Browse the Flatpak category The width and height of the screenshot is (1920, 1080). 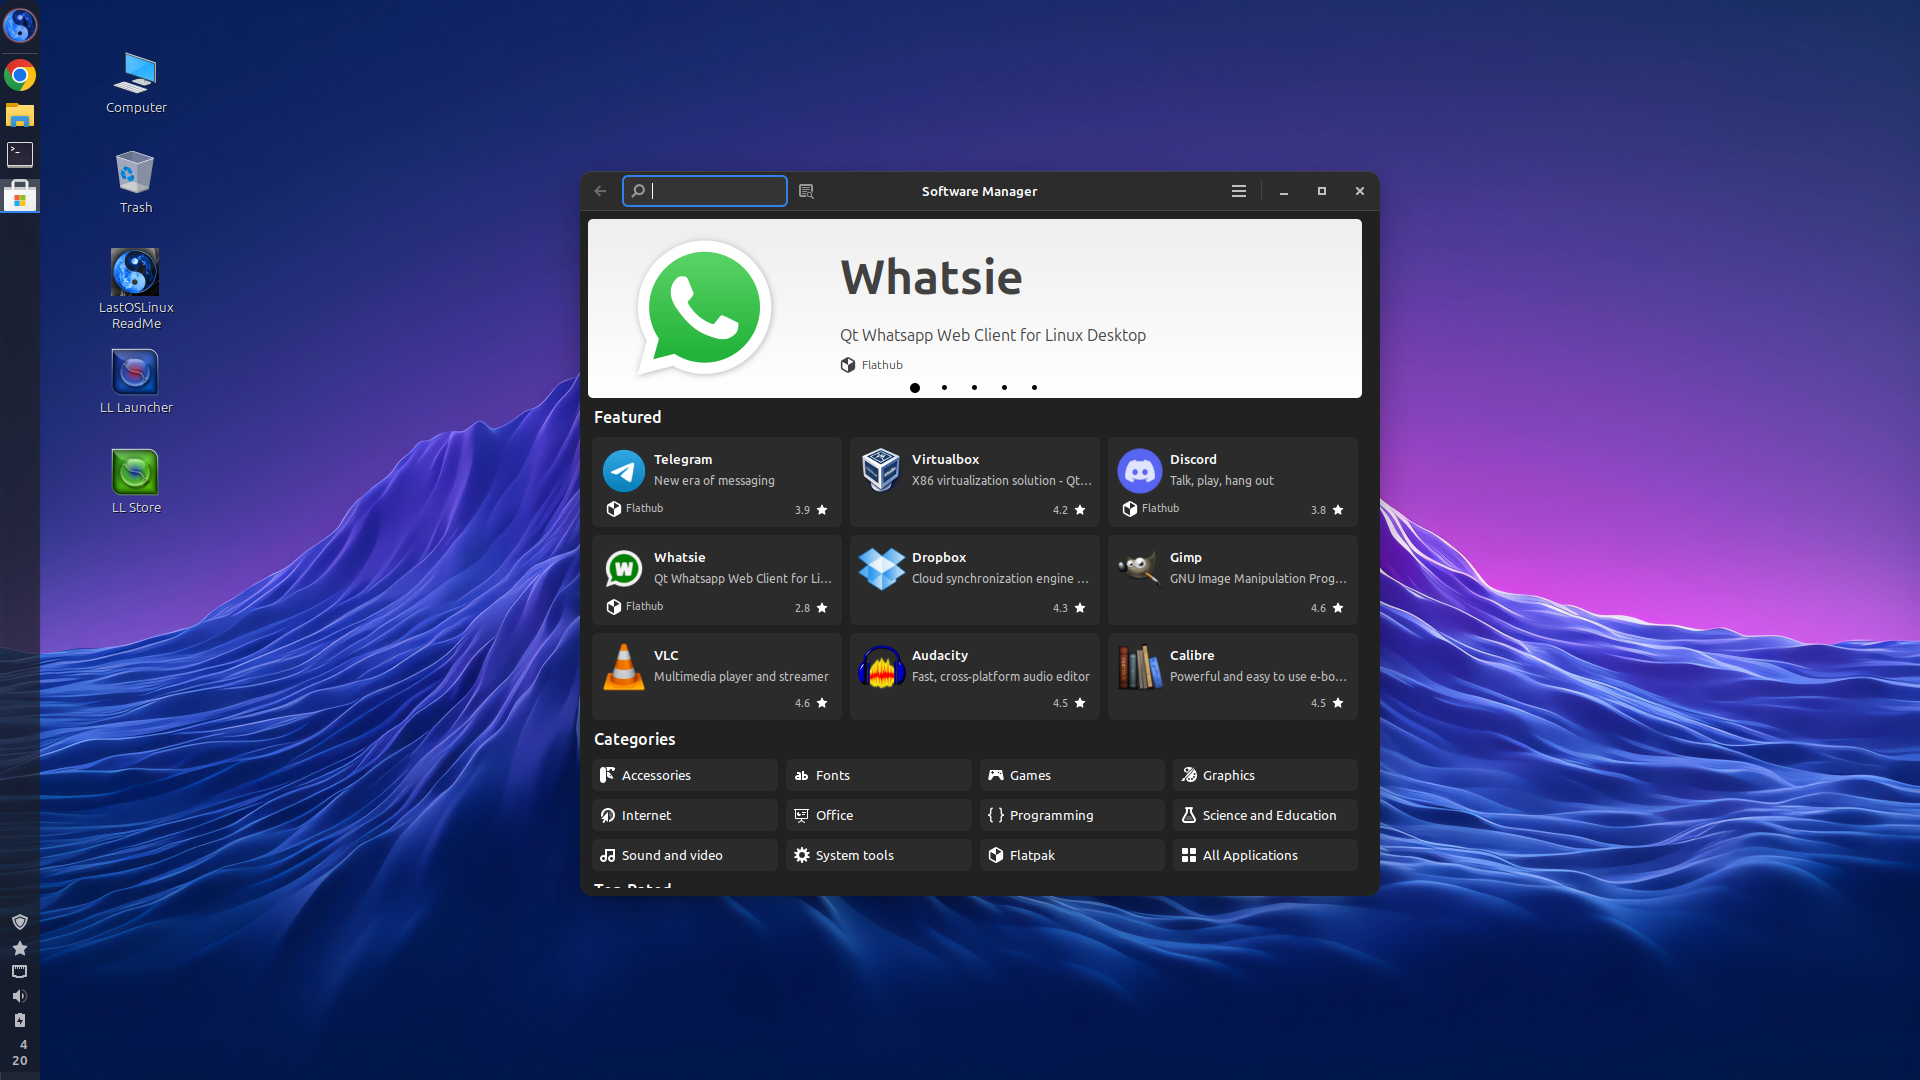tap(1072, 855)
